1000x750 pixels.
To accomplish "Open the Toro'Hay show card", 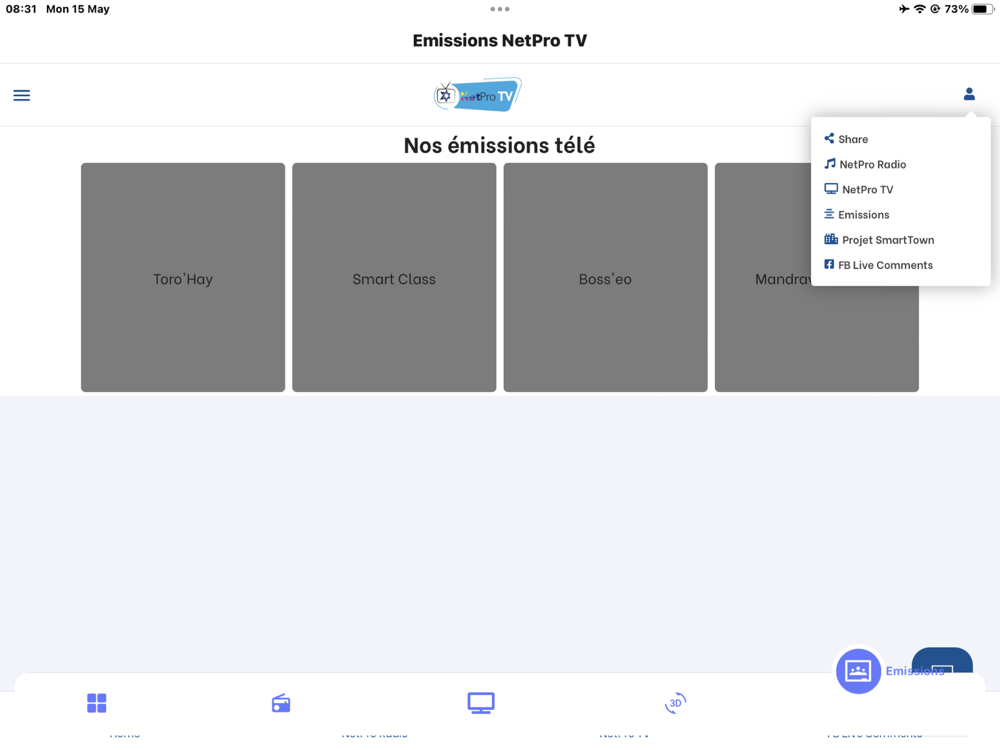I will [x=183, y=278].
